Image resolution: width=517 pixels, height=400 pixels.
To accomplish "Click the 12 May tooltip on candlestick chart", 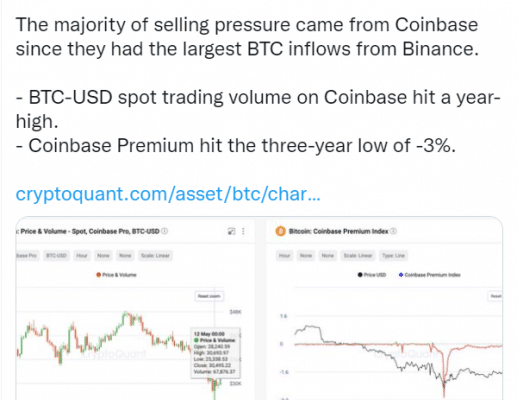I will tap(215, 353).
